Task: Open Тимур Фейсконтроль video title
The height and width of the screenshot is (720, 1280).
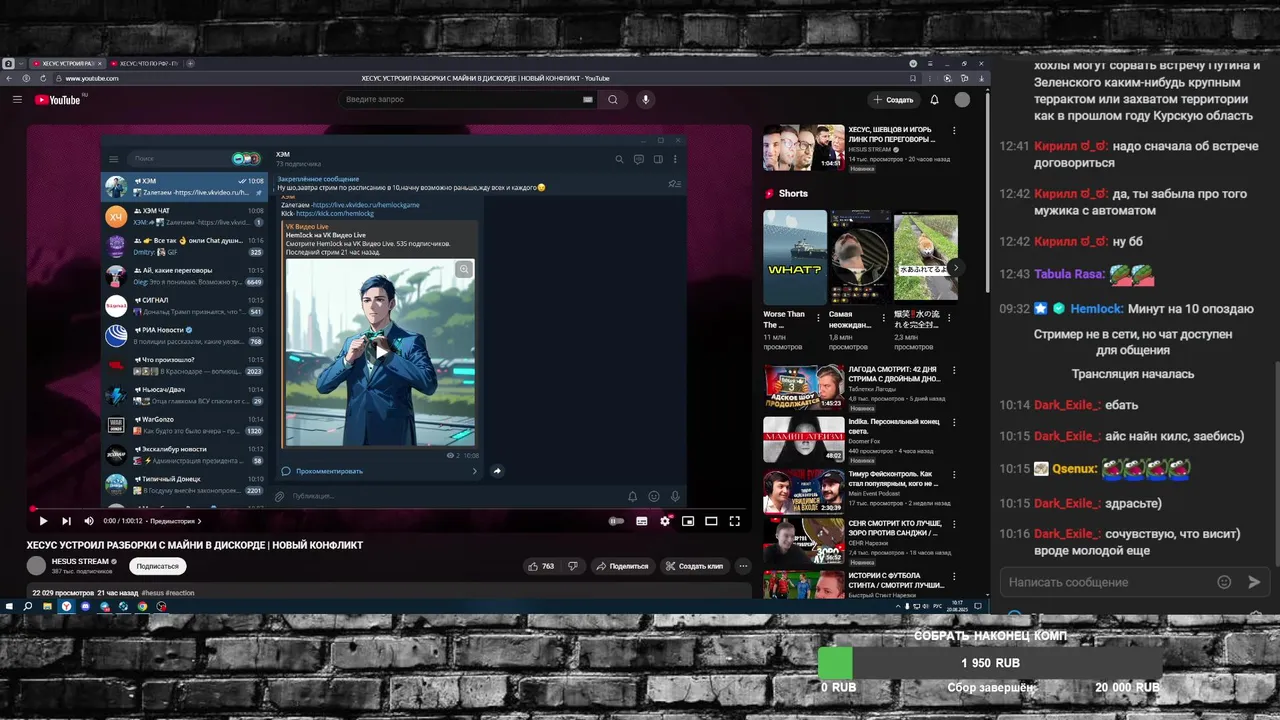Action: [892, 478]
